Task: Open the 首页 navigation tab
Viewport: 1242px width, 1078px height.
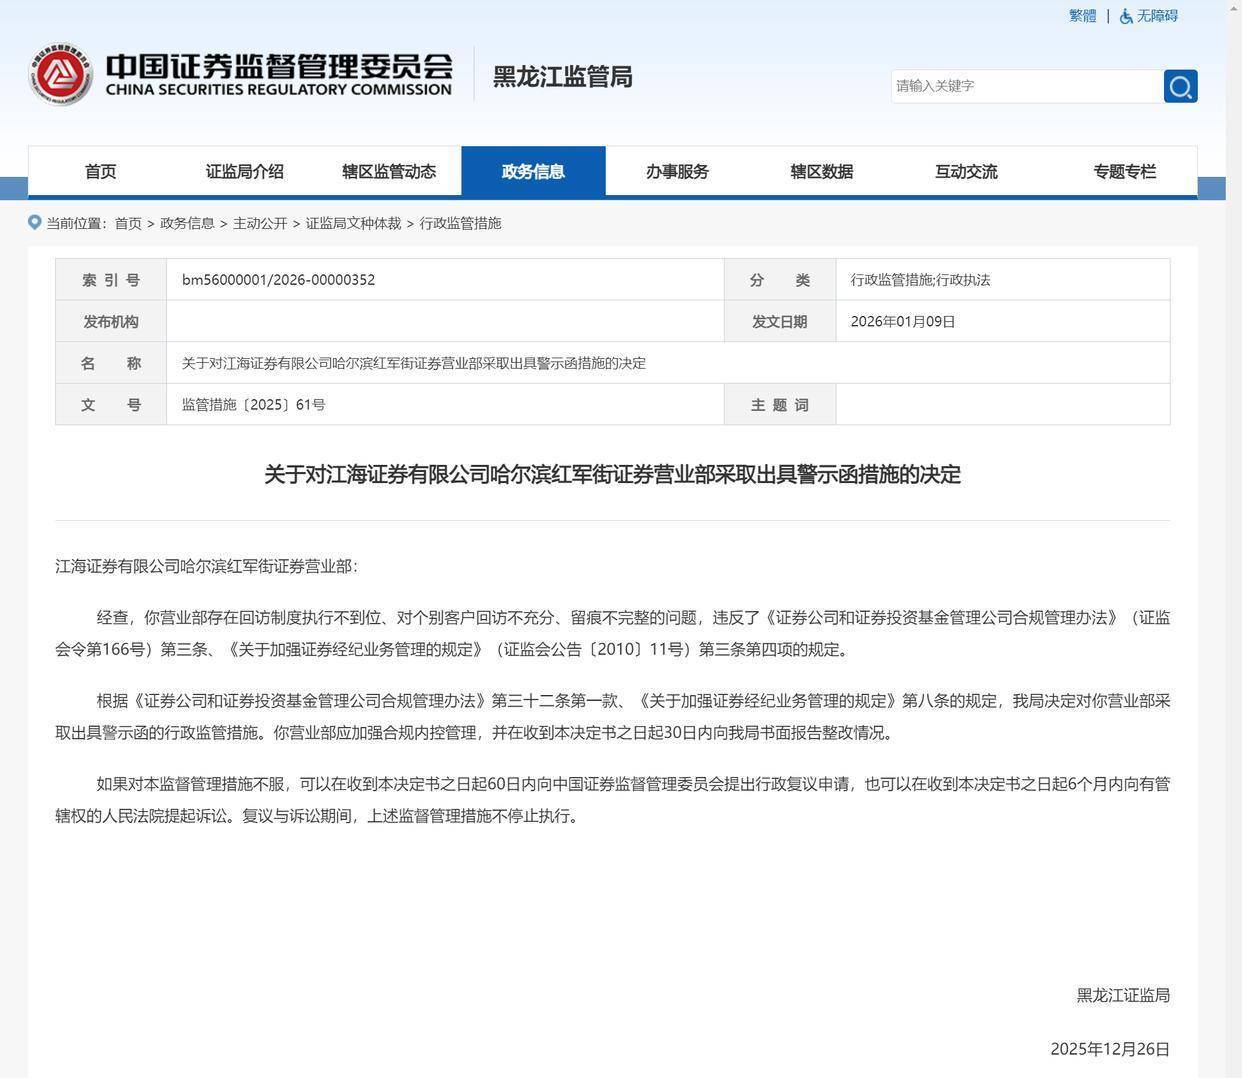Action: [100, 171]
